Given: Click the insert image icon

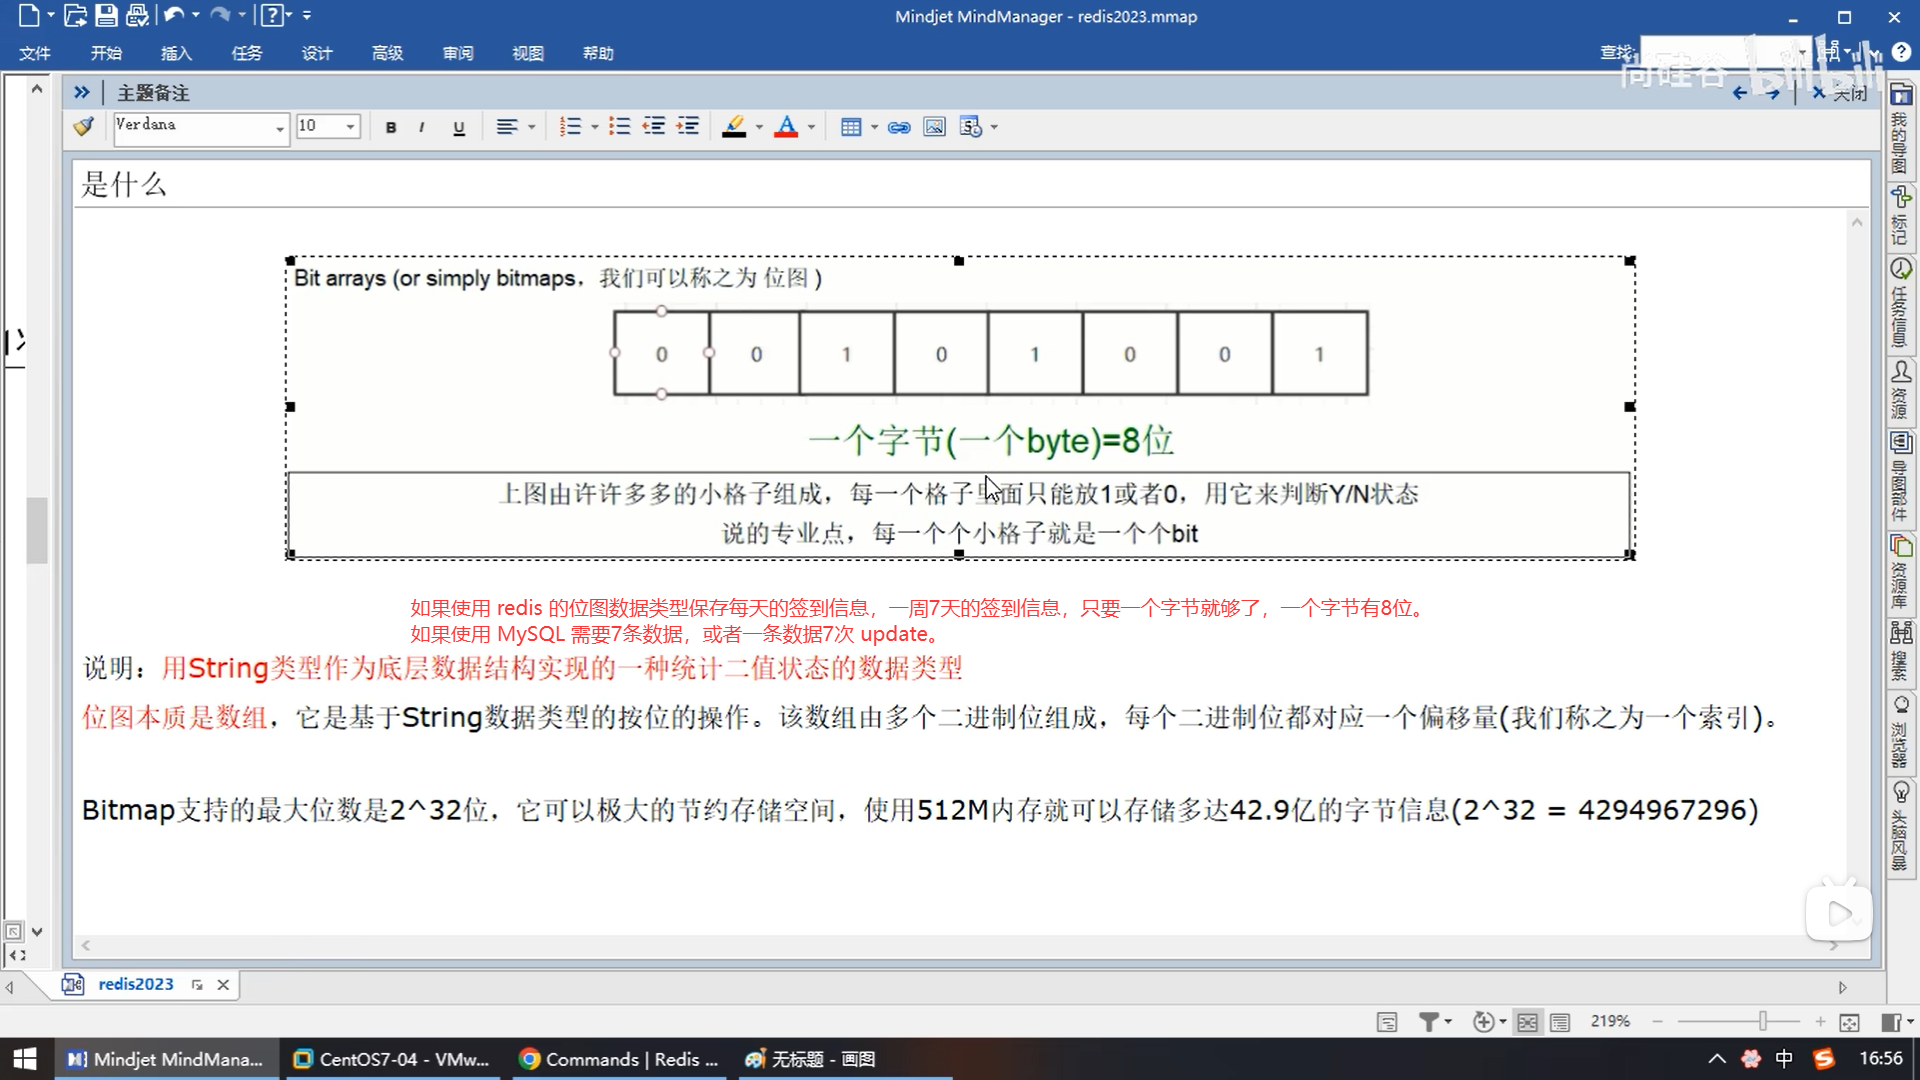Looking at the screenshot, I should point(934,127).
